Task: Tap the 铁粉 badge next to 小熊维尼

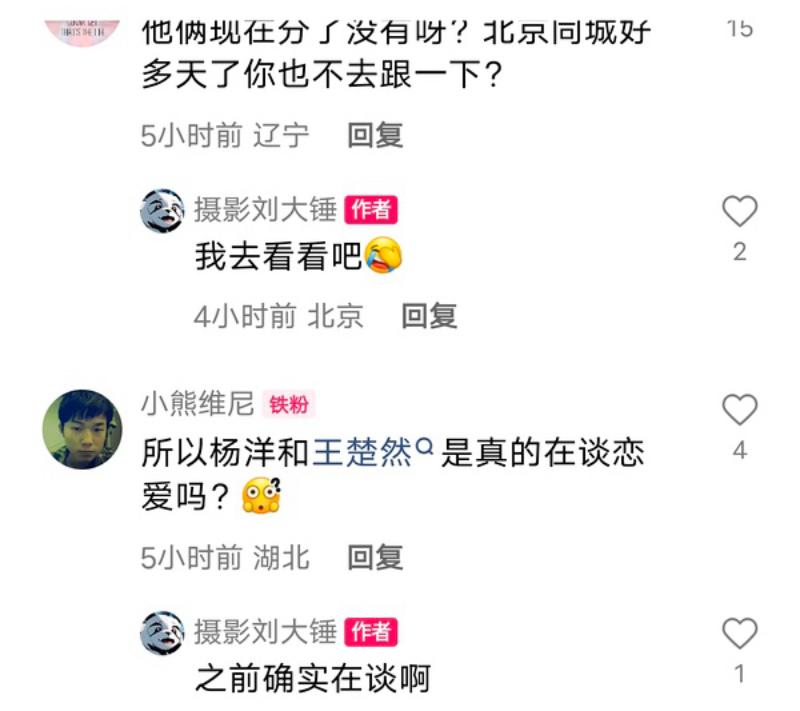Action: [289, 405]
